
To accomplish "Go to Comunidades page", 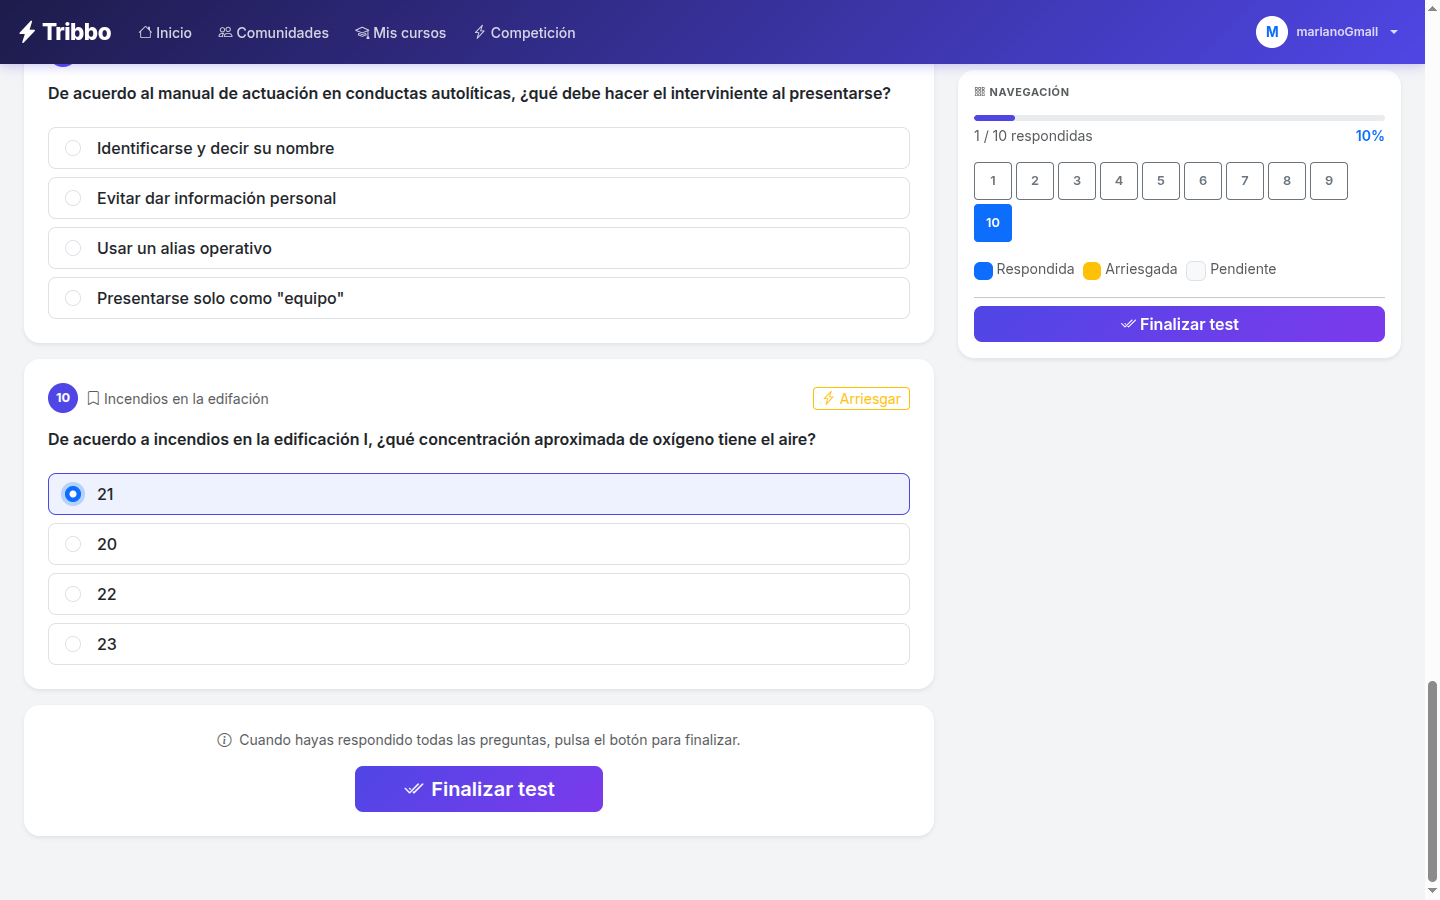I will click(273, 32).
